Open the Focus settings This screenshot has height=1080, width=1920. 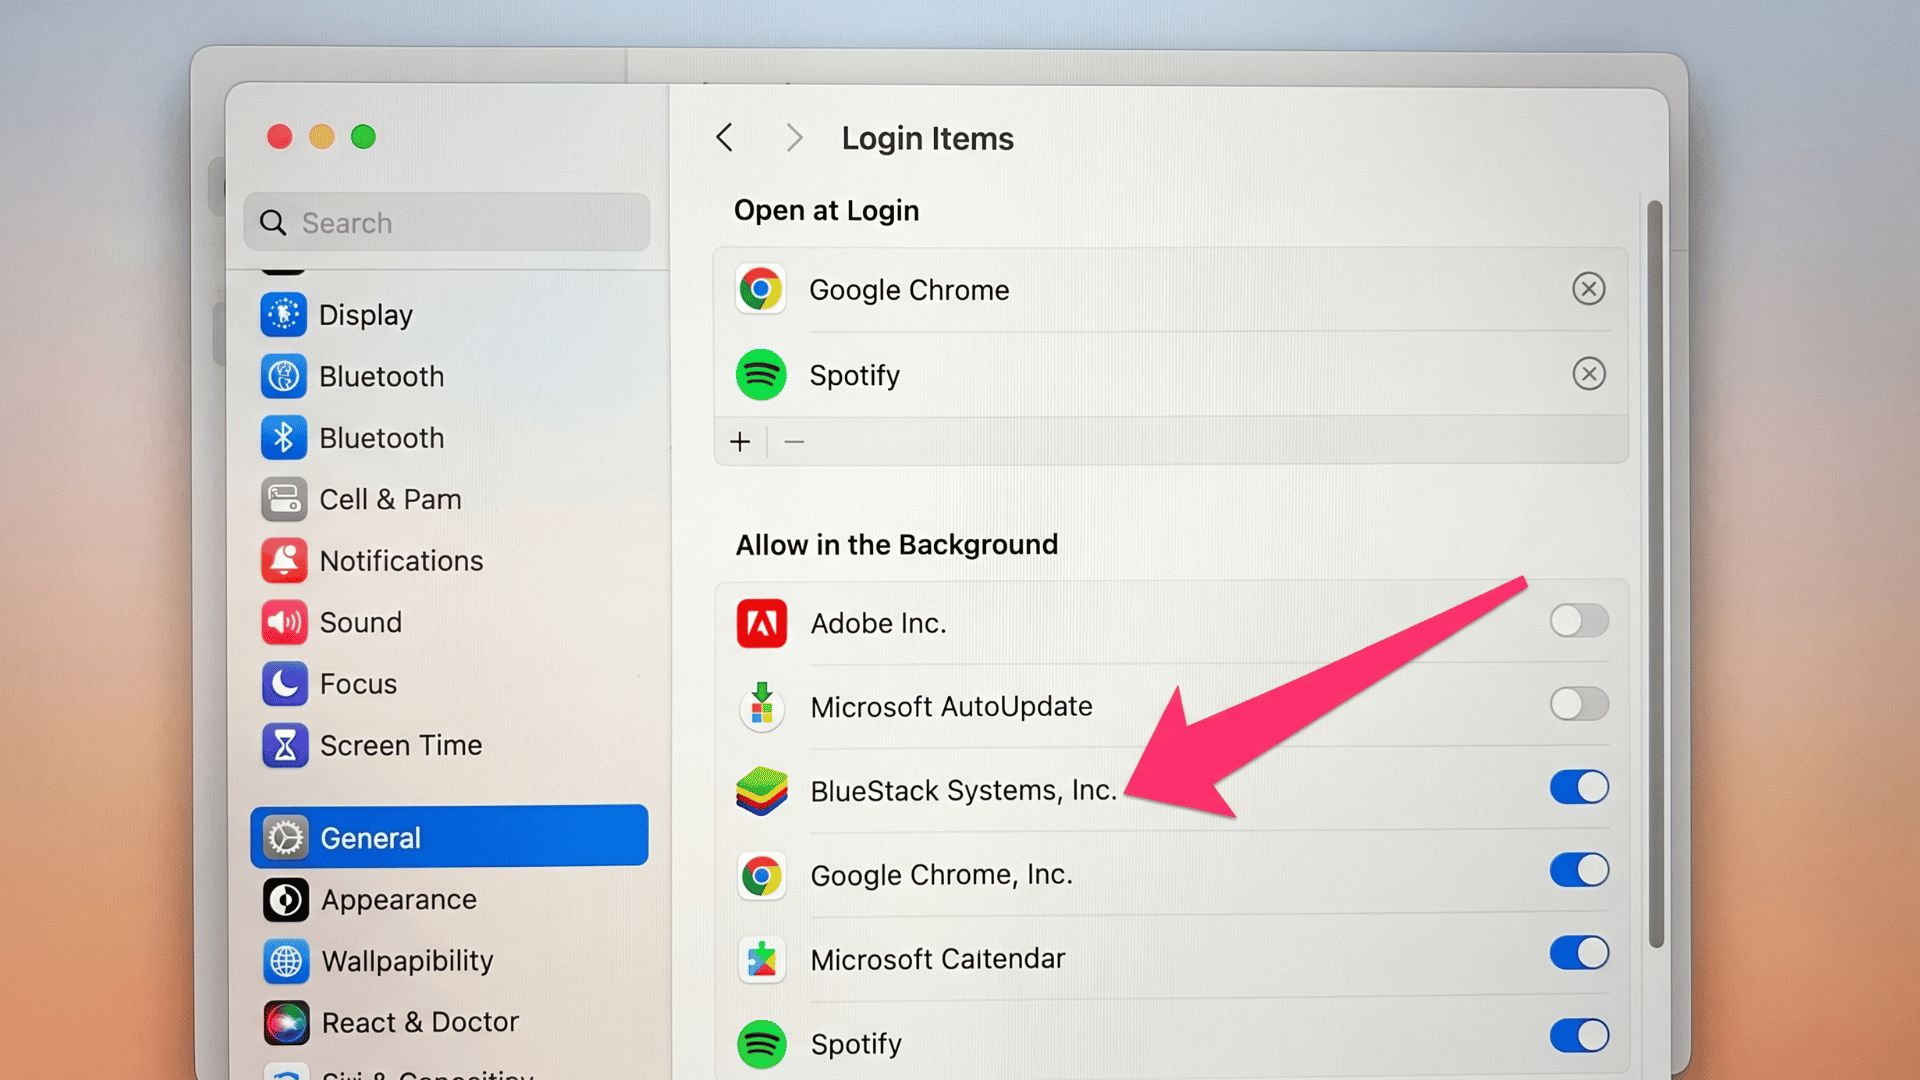click(x=358, y=684)
